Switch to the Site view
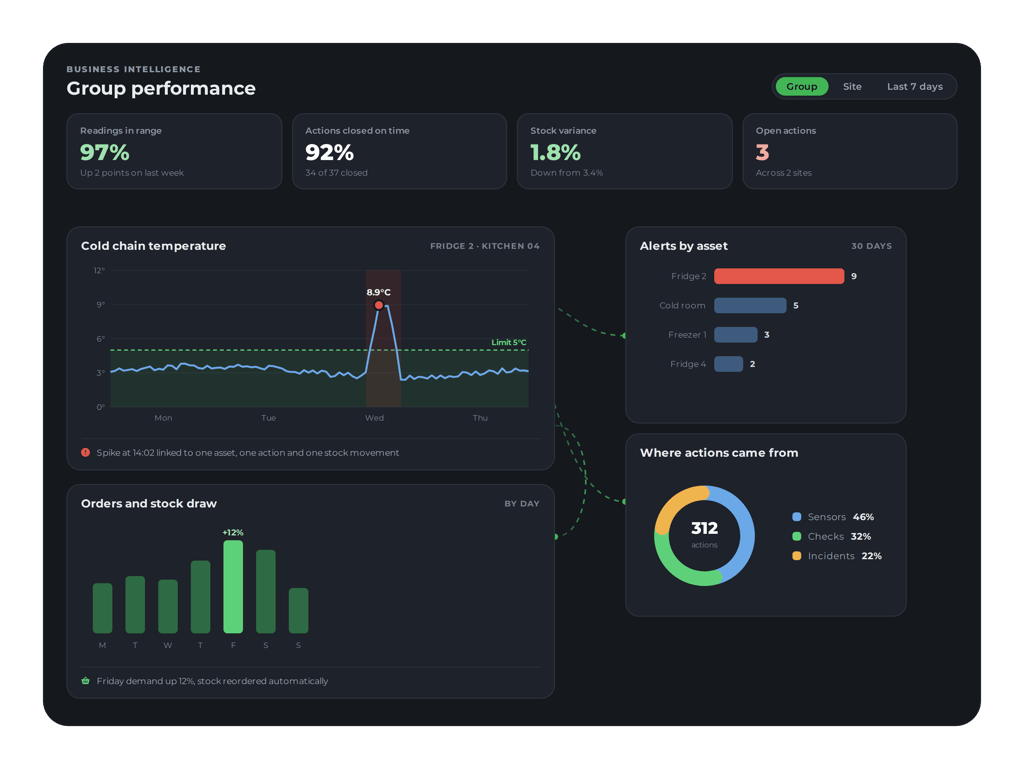 tap(852, 86)
